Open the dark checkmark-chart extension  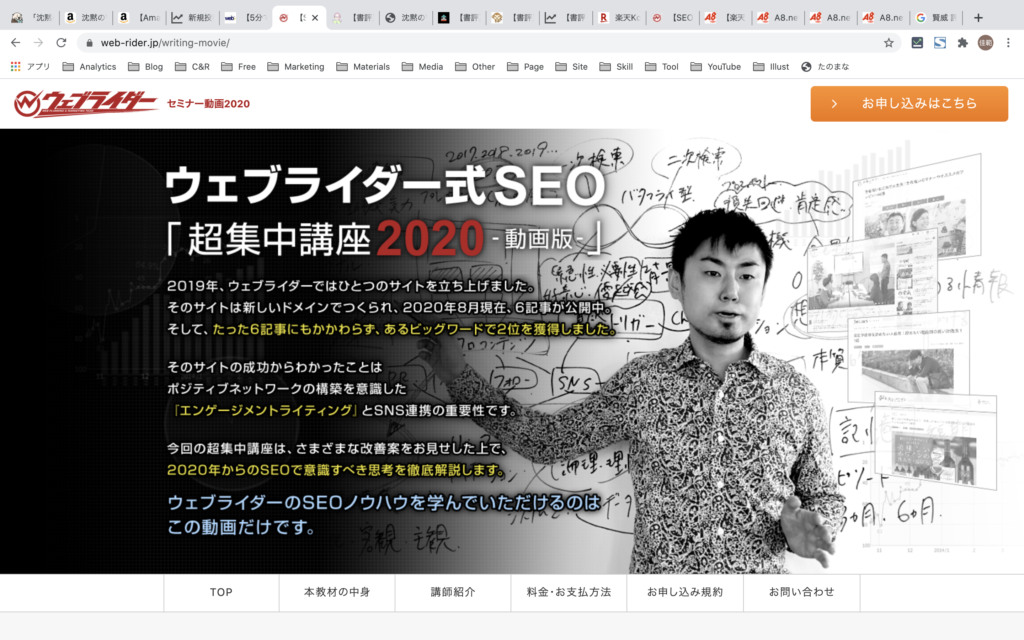(917, 42)
